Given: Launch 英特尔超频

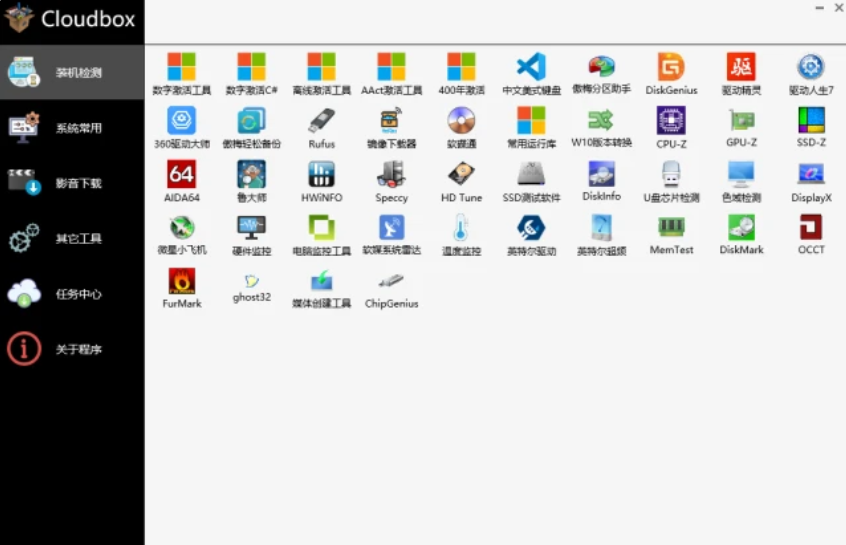Looking at the screenshot, I should click(x=602, y=235).
